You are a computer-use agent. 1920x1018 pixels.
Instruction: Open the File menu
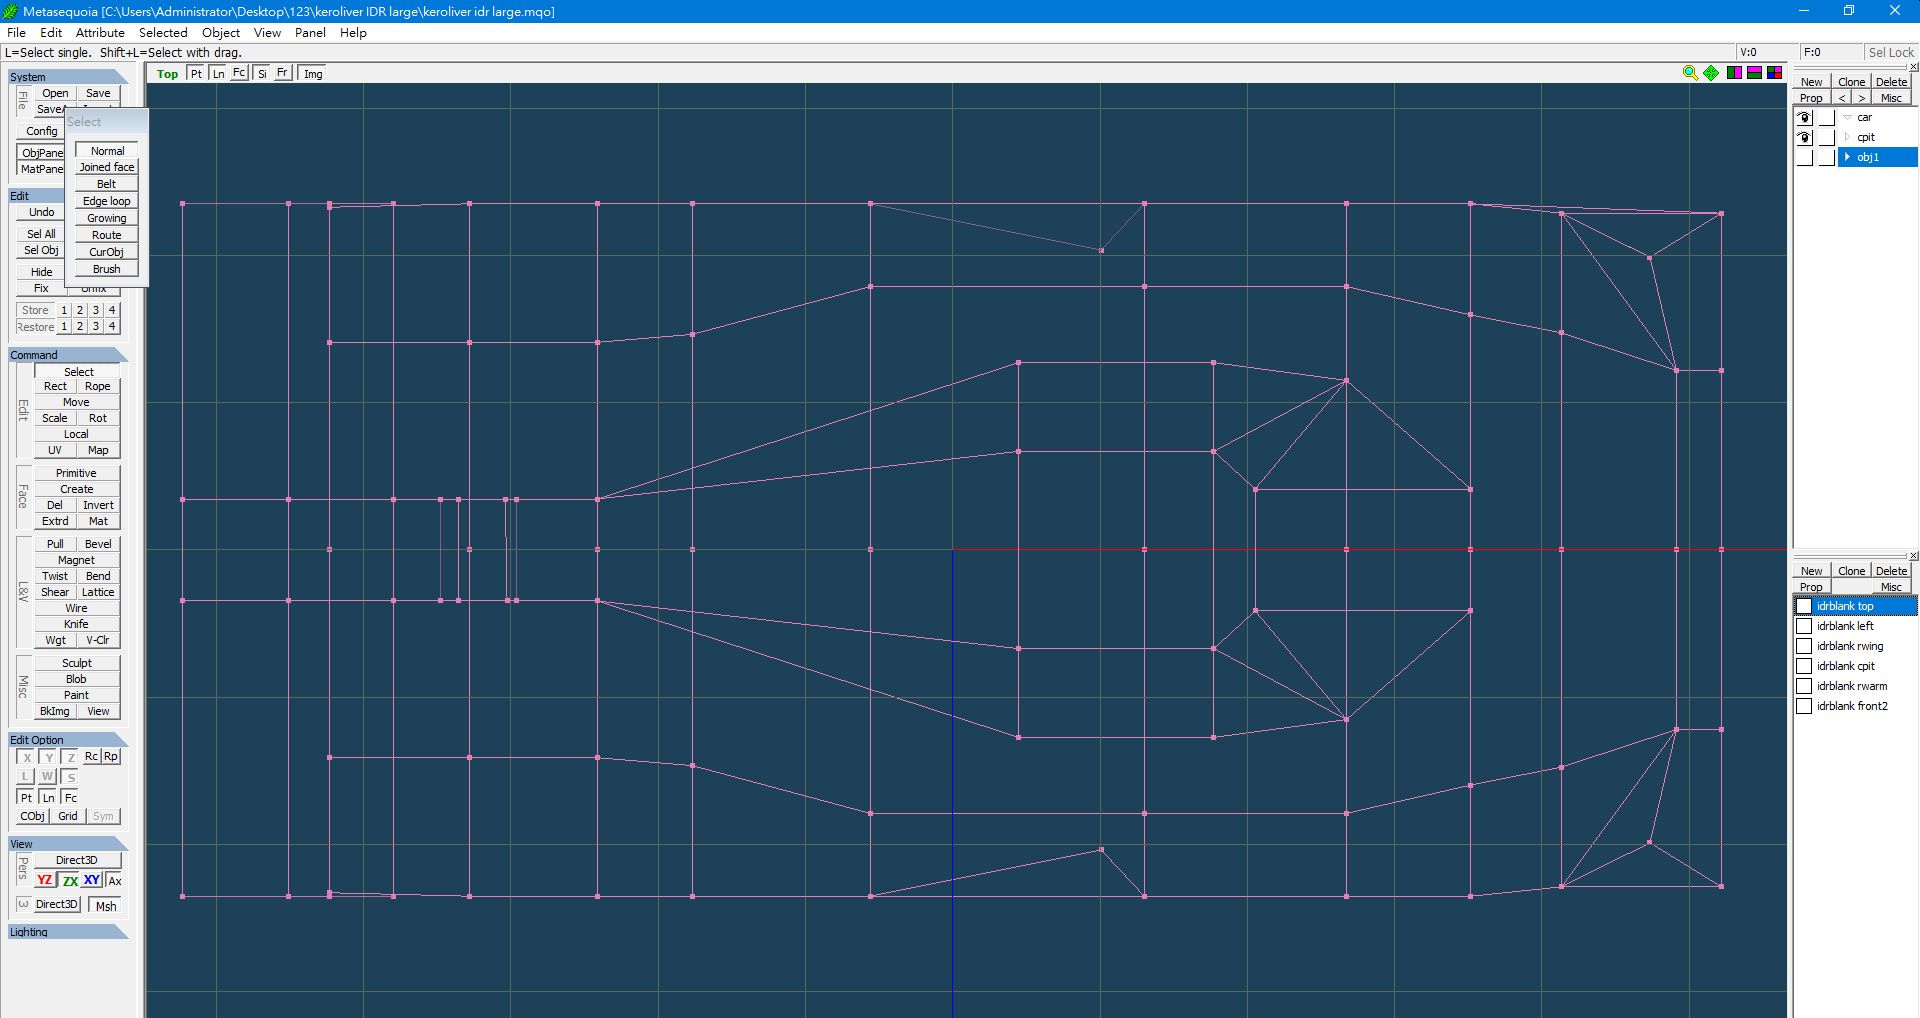tap(16, 33)
